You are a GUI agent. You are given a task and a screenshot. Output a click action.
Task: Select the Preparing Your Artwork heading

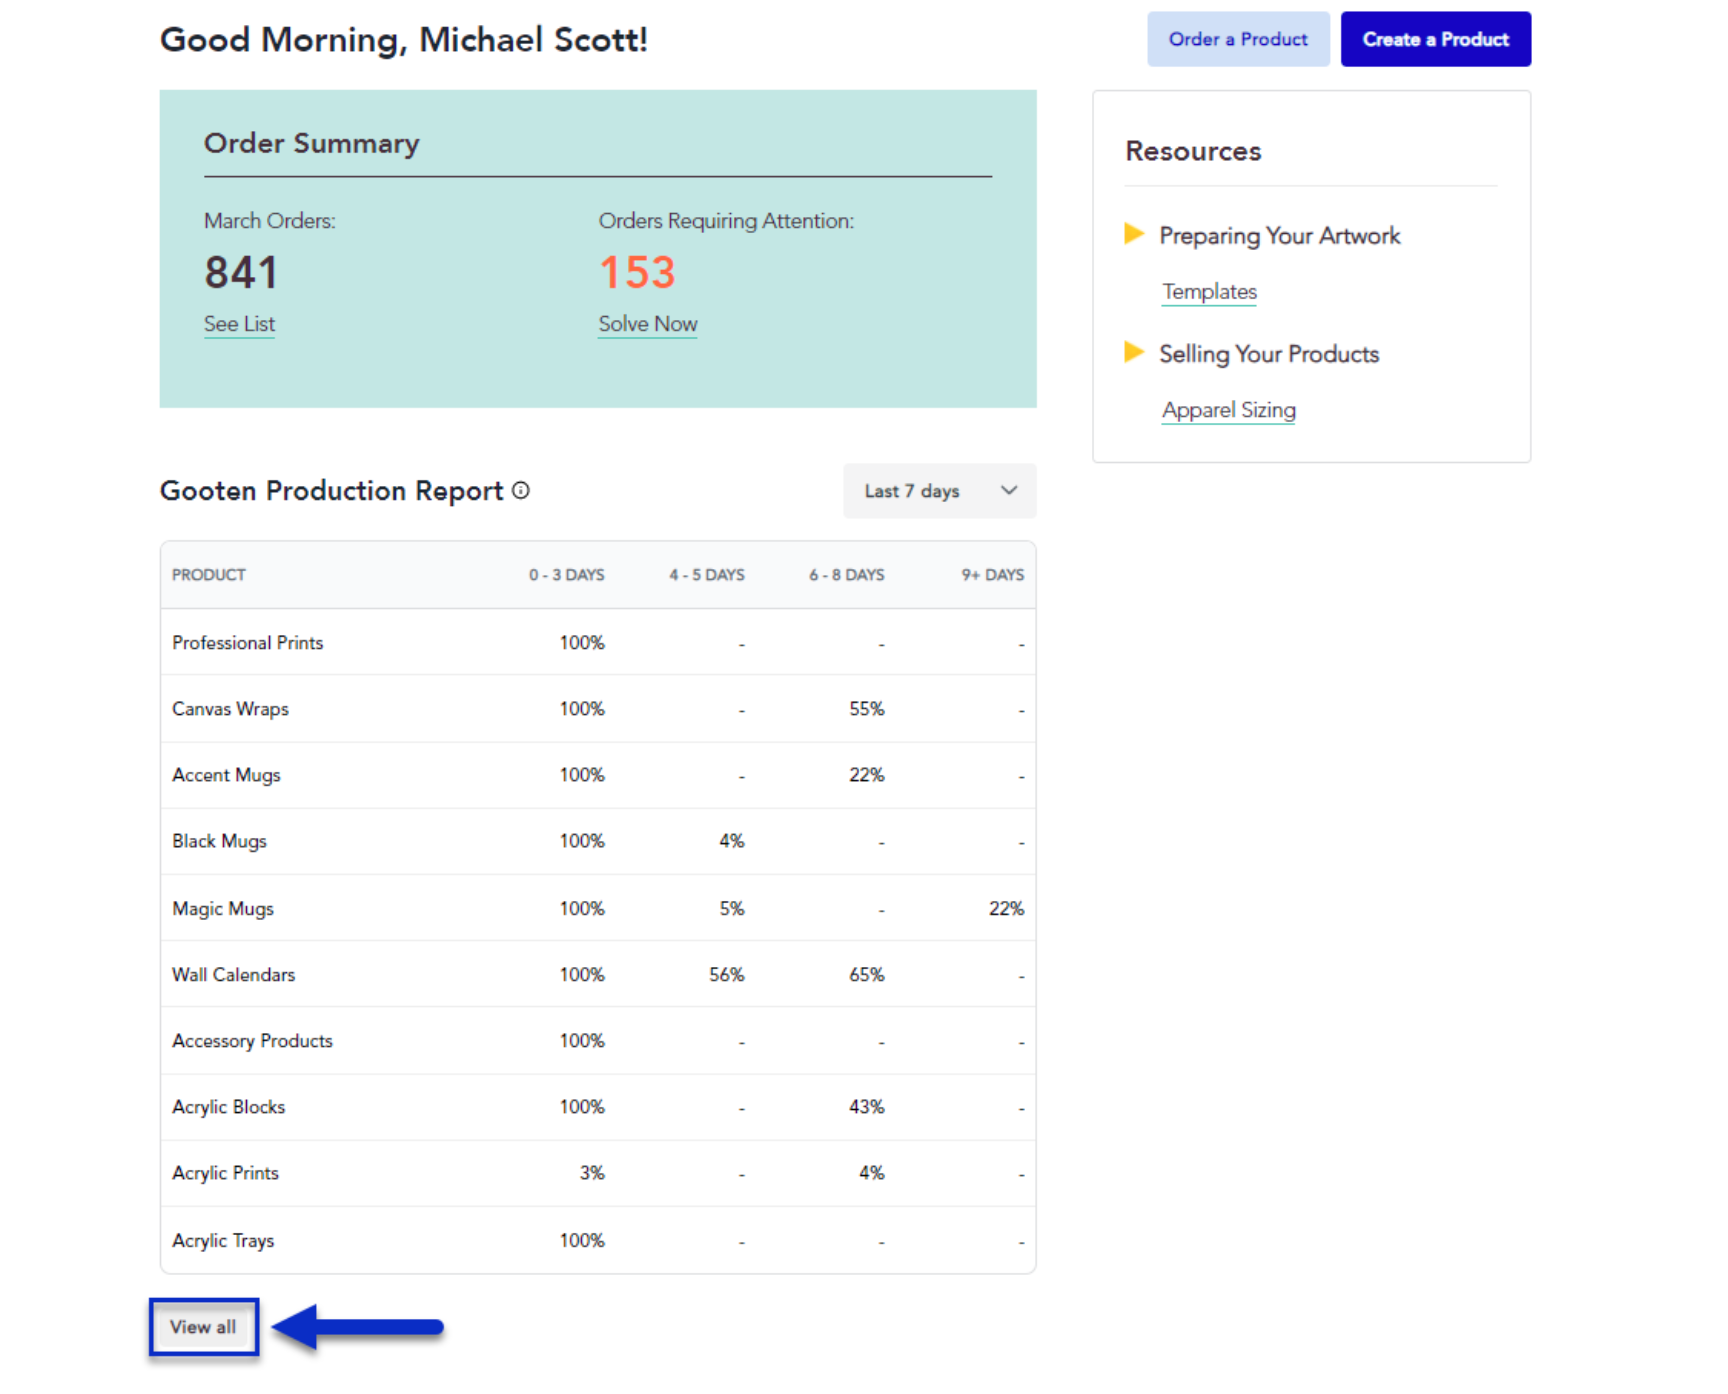[x=1279, y=236]
